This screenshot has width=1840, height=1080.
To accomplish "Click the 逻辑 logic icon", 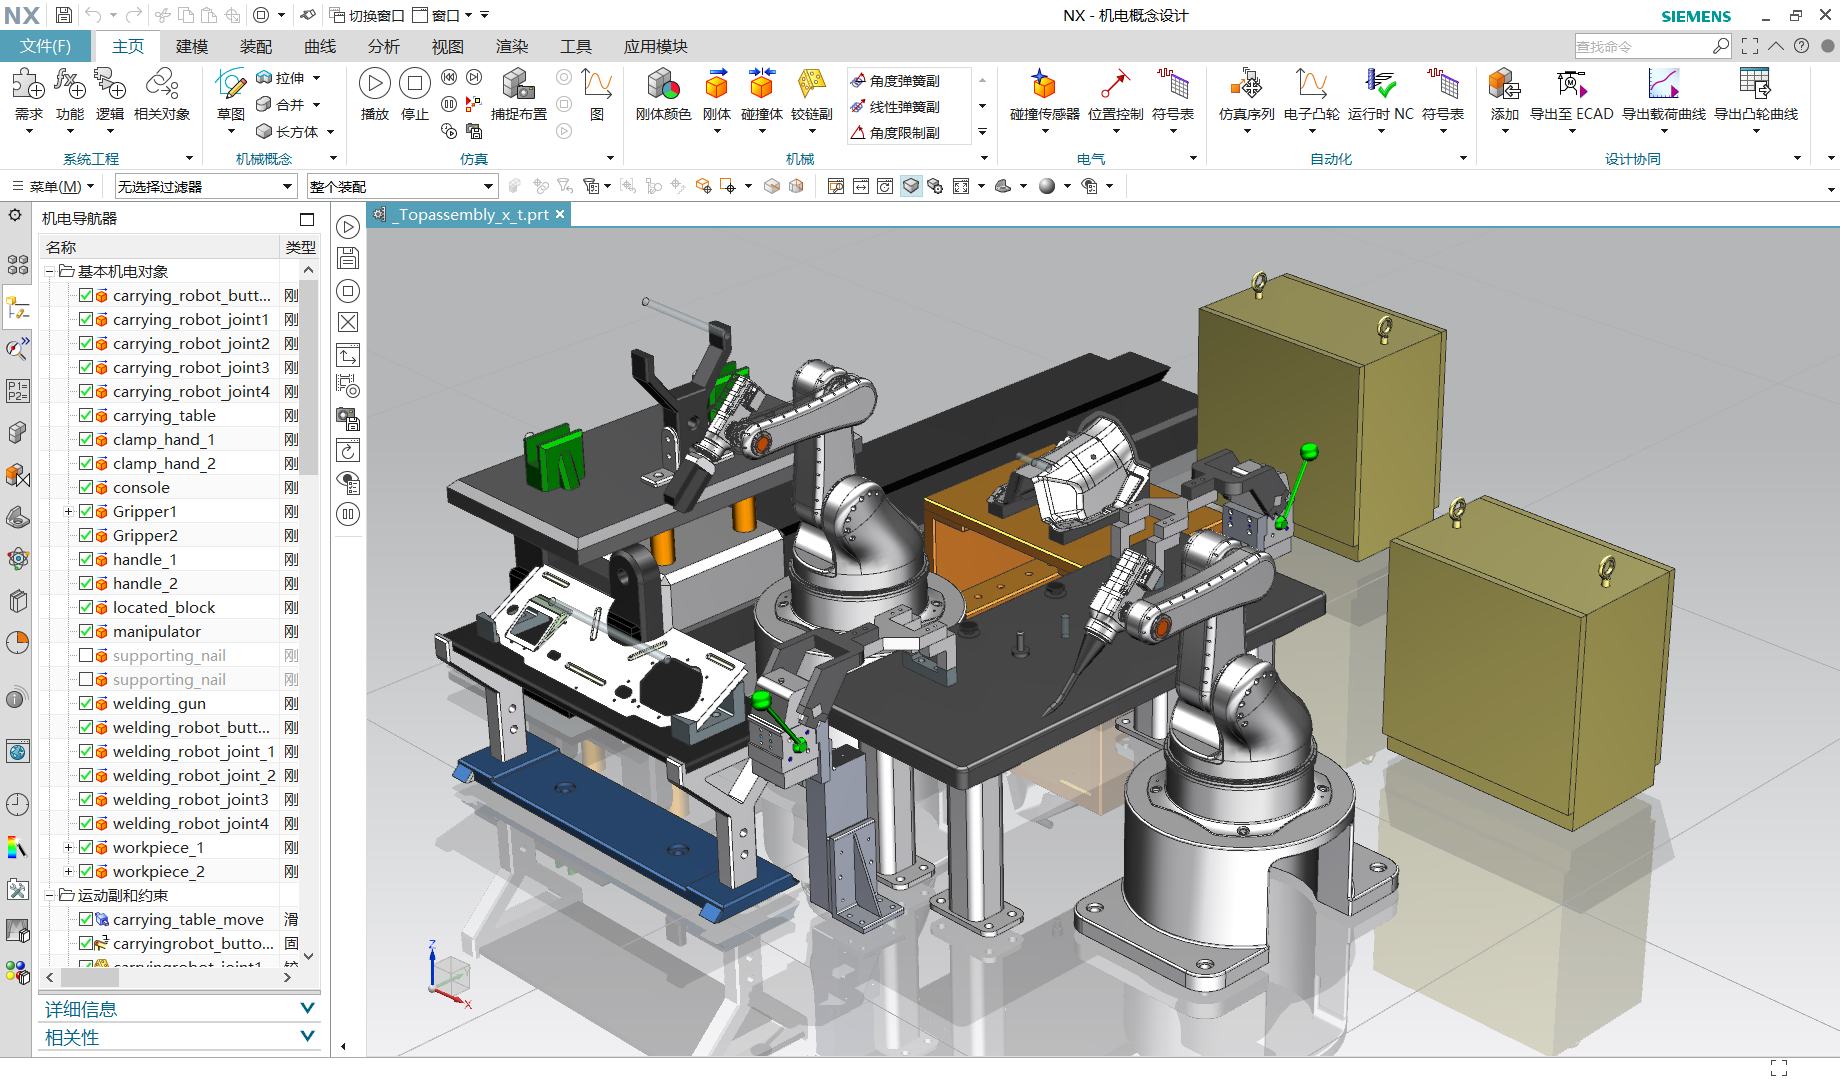I will click(109, 84).
